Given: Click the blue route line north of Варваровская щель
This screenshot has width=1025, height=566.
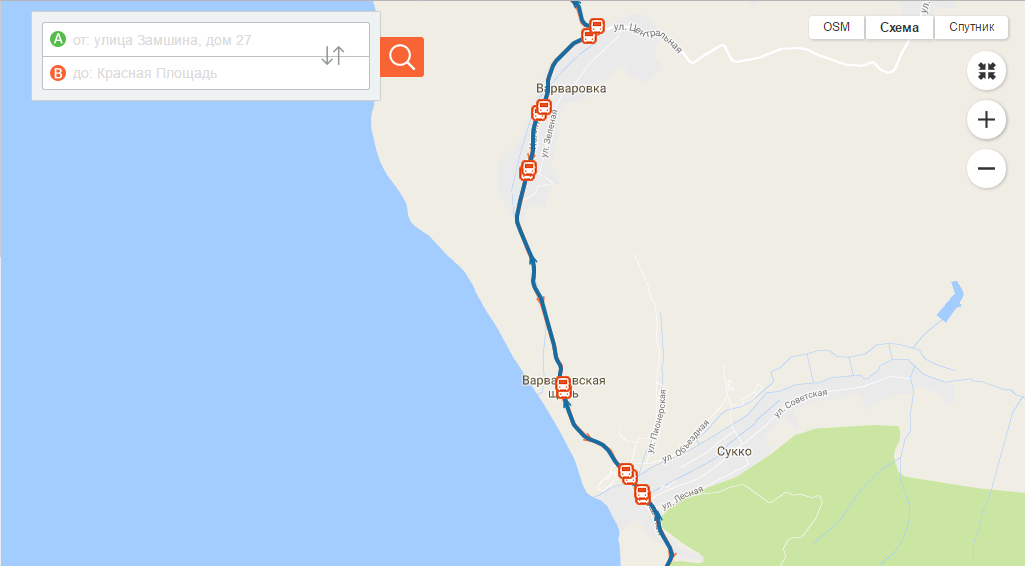Looking at the screenshot, I should (548, 320).
